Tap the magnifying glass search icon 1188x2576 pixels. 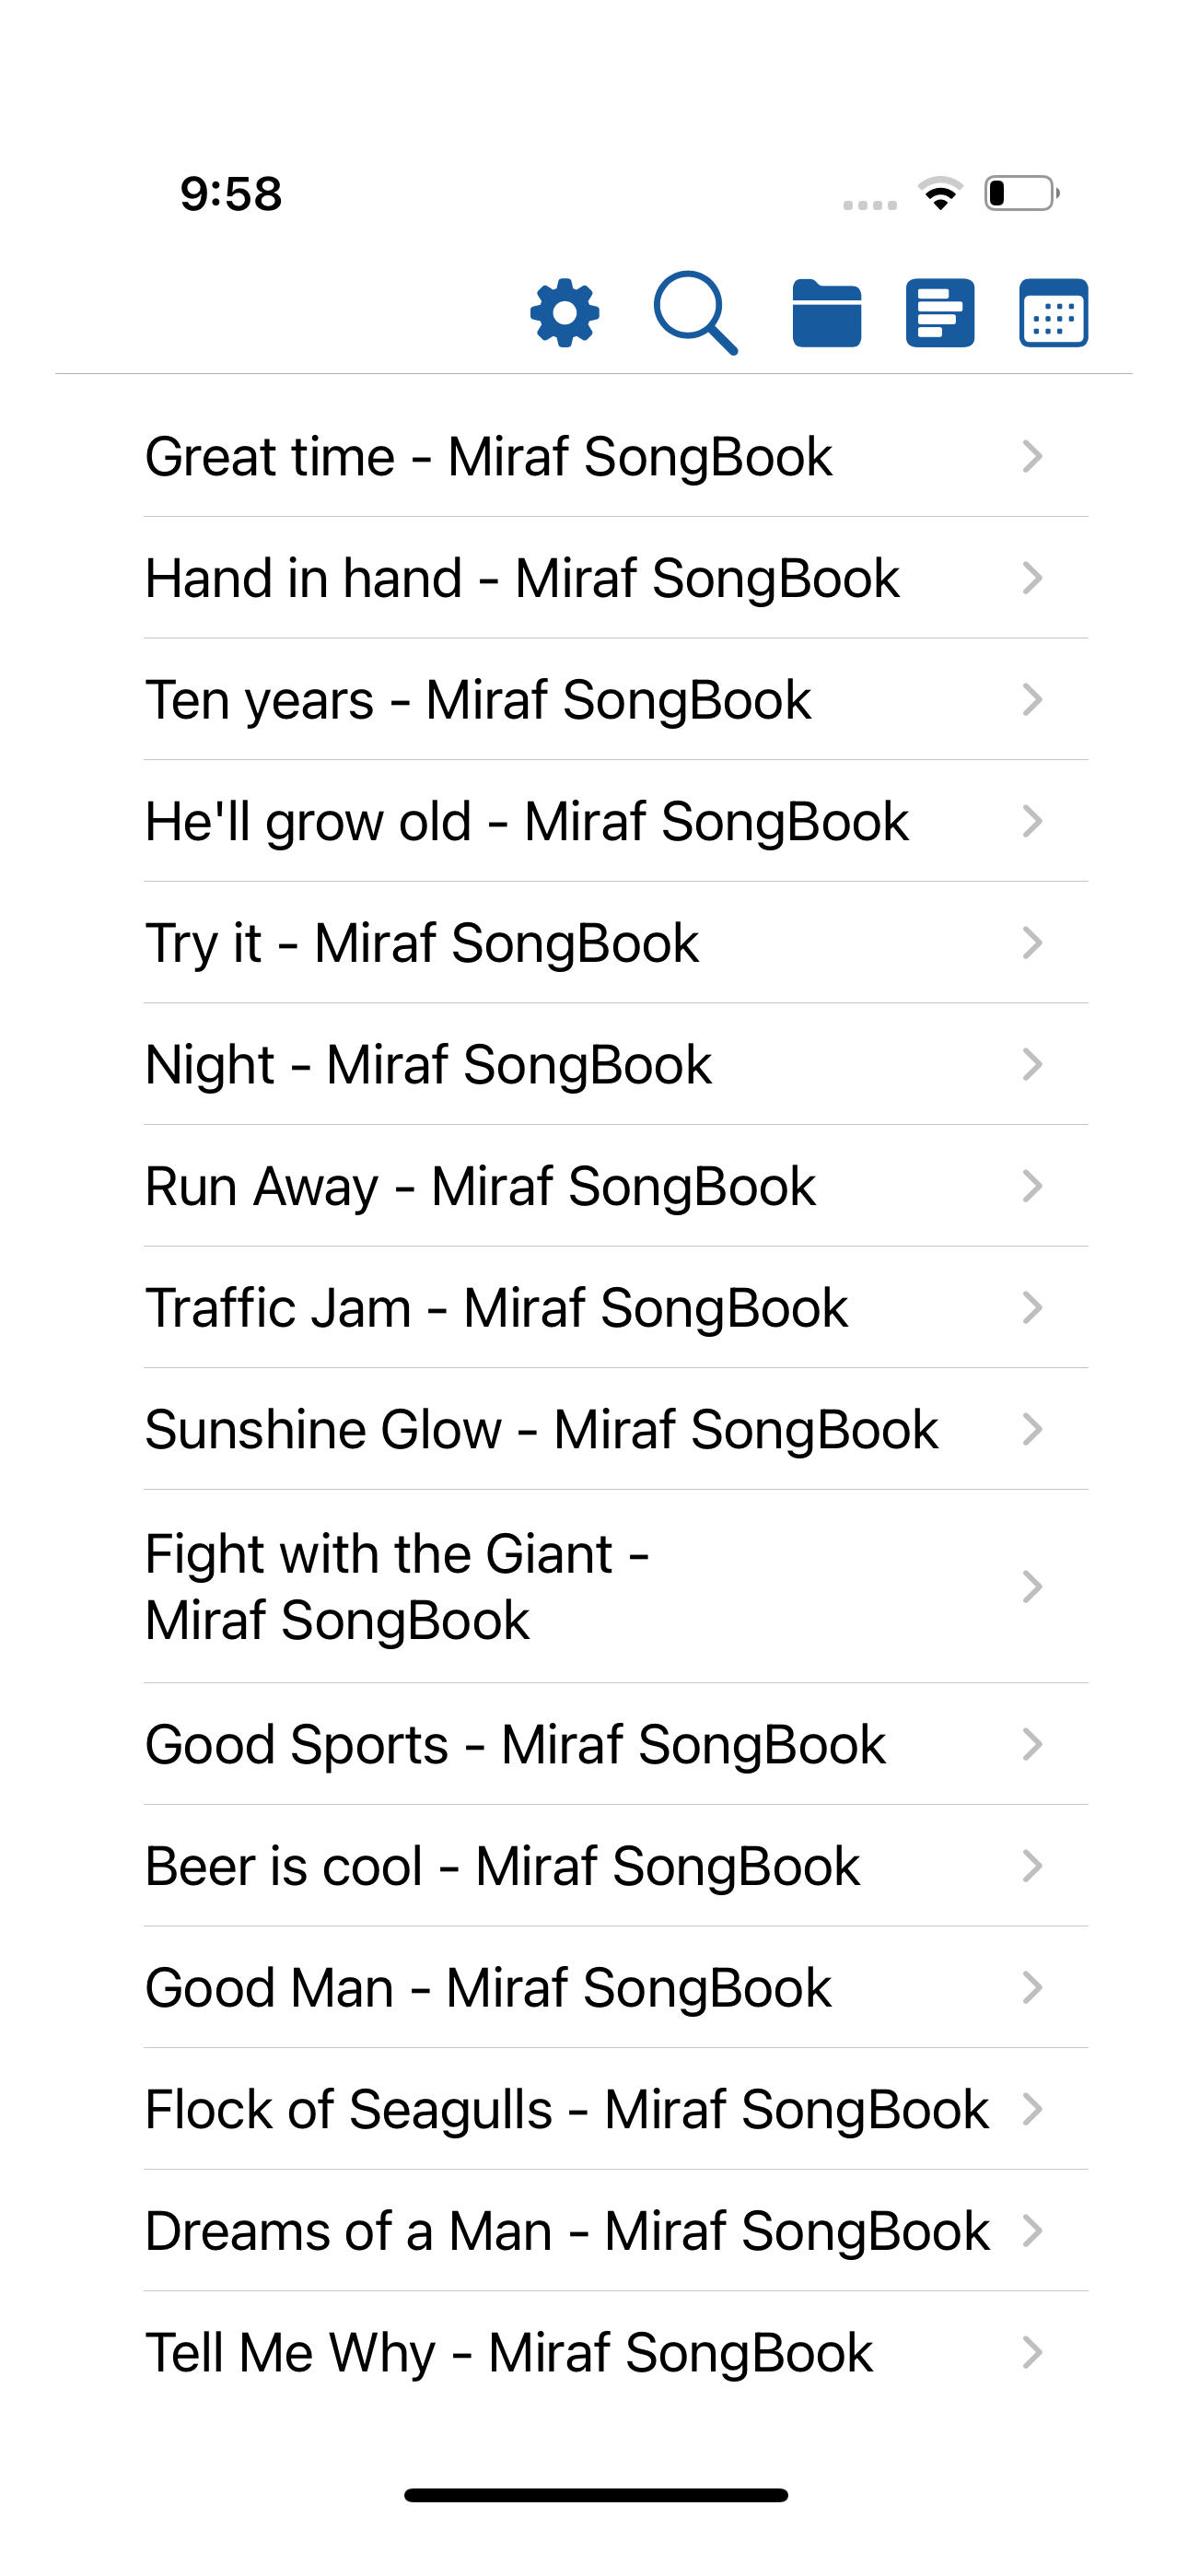[x=696, y=313]
